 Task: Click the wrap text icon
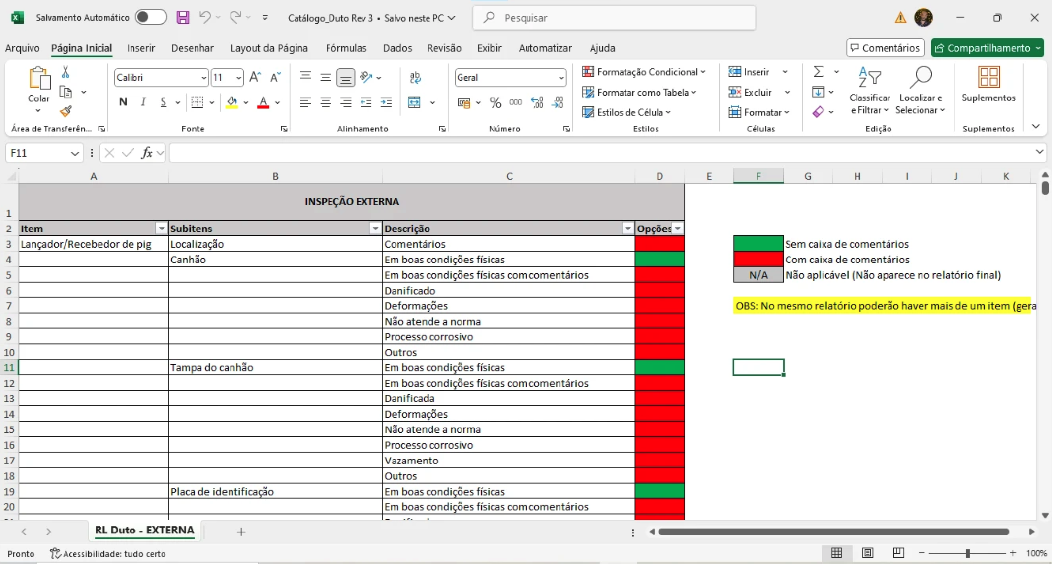(x=415, y=78)
